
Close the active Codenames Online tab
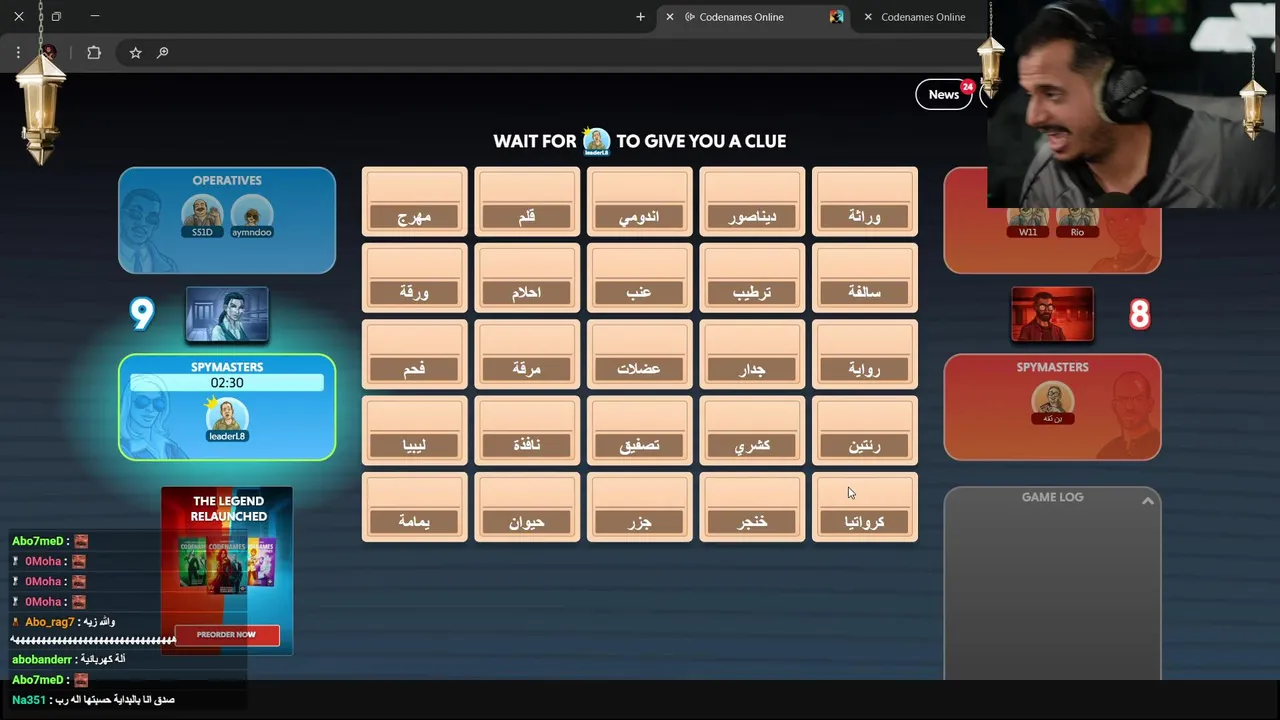pos(670,17)
